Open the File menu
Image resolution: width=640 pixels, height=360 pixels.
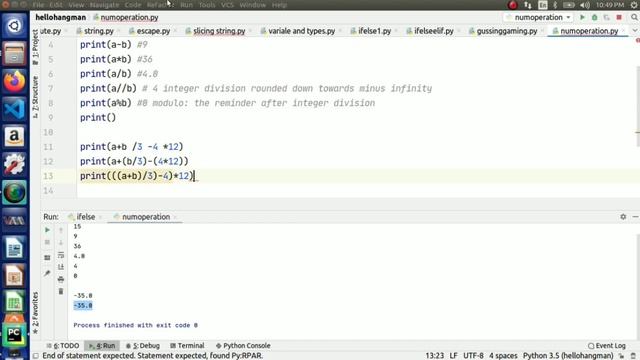pyautogui.click(x=38, y=5)
